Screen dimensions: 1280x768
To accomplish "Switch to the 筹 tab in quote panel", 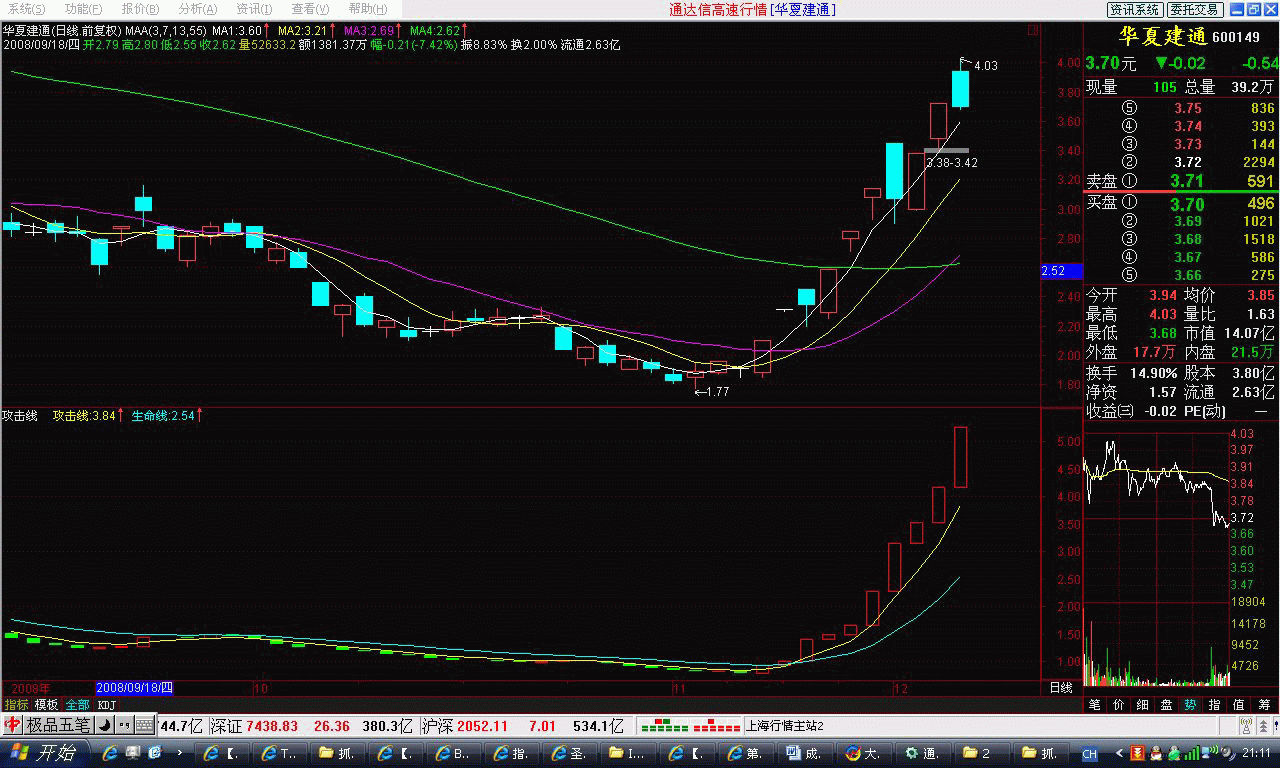I will point(1265,705).
